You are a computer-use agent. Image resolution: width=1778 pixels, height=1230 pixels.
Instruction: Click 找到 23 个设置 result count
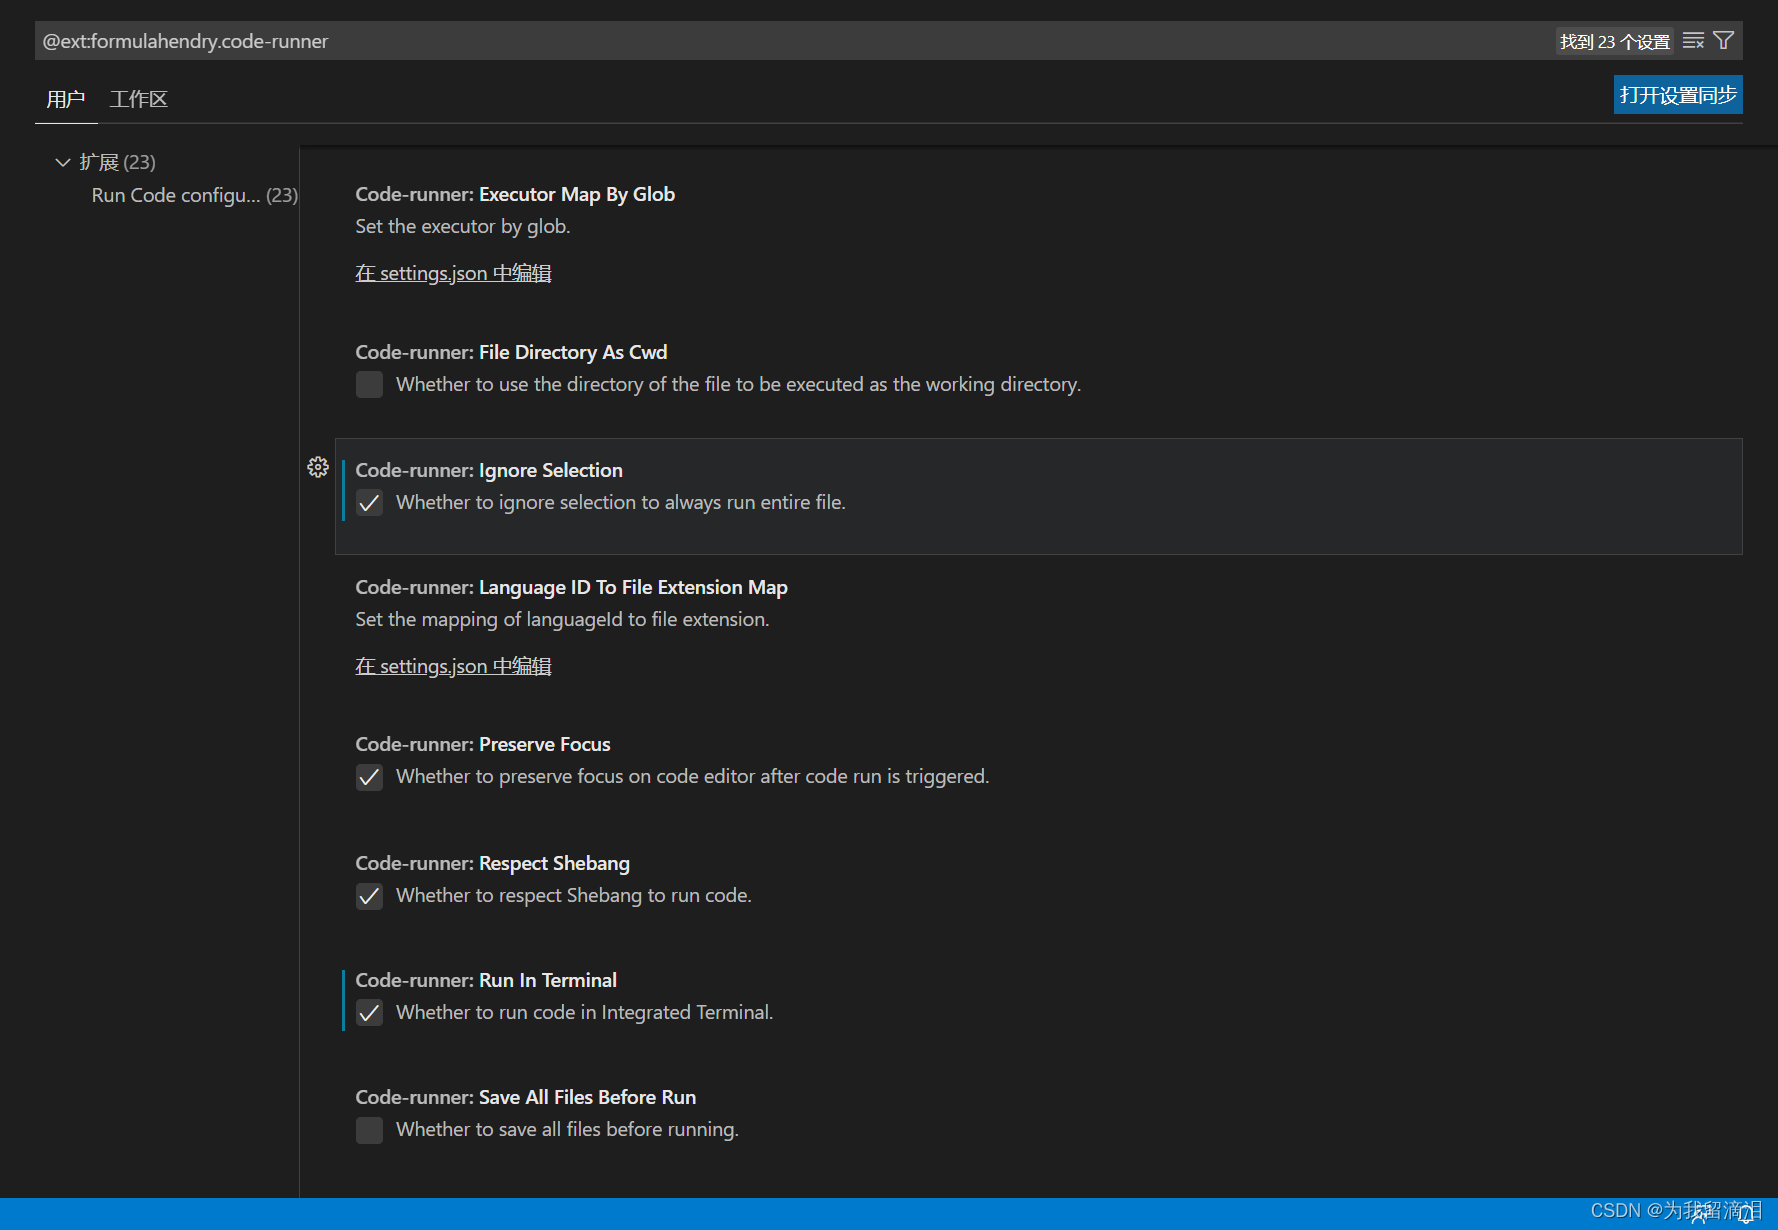(x=1615, y=42)
